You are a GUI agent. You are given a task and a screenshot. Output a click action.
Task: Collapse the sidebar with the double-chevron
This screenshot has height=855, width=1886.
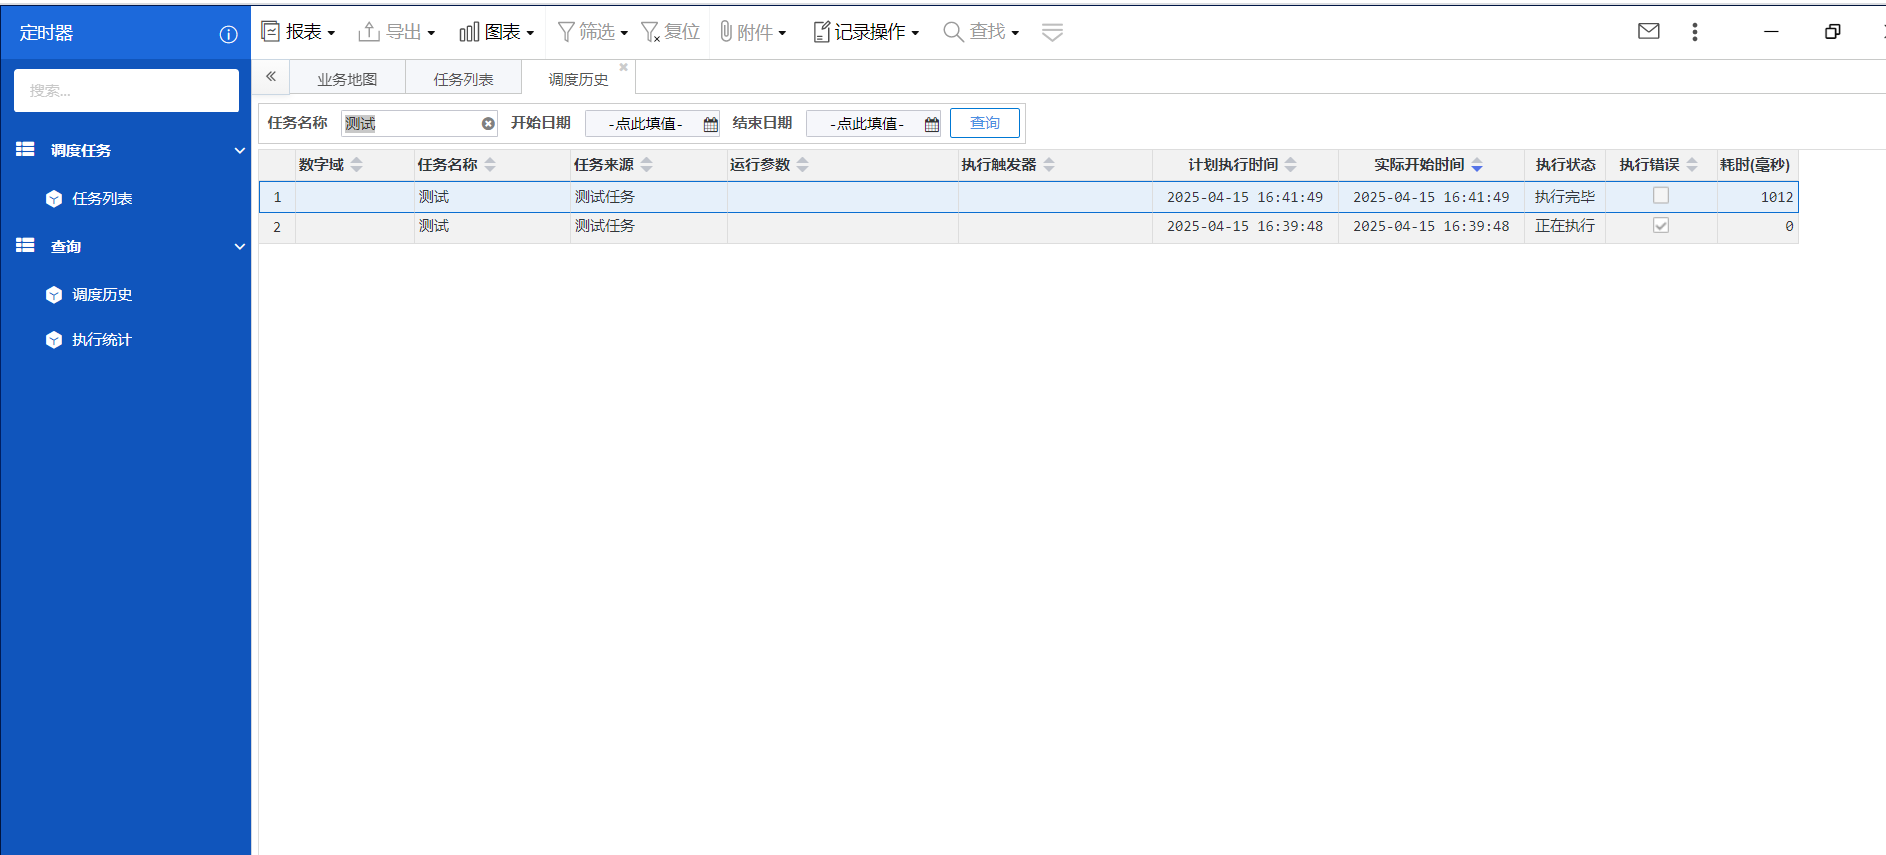point(271,76)
